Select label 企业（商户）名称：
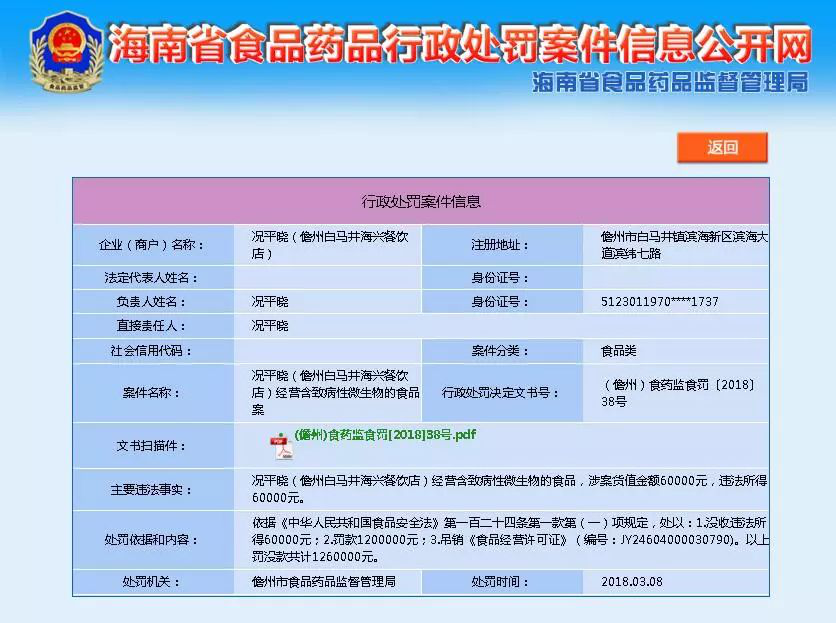This screenshot has width=836, height=623. [x=151, y=245]
